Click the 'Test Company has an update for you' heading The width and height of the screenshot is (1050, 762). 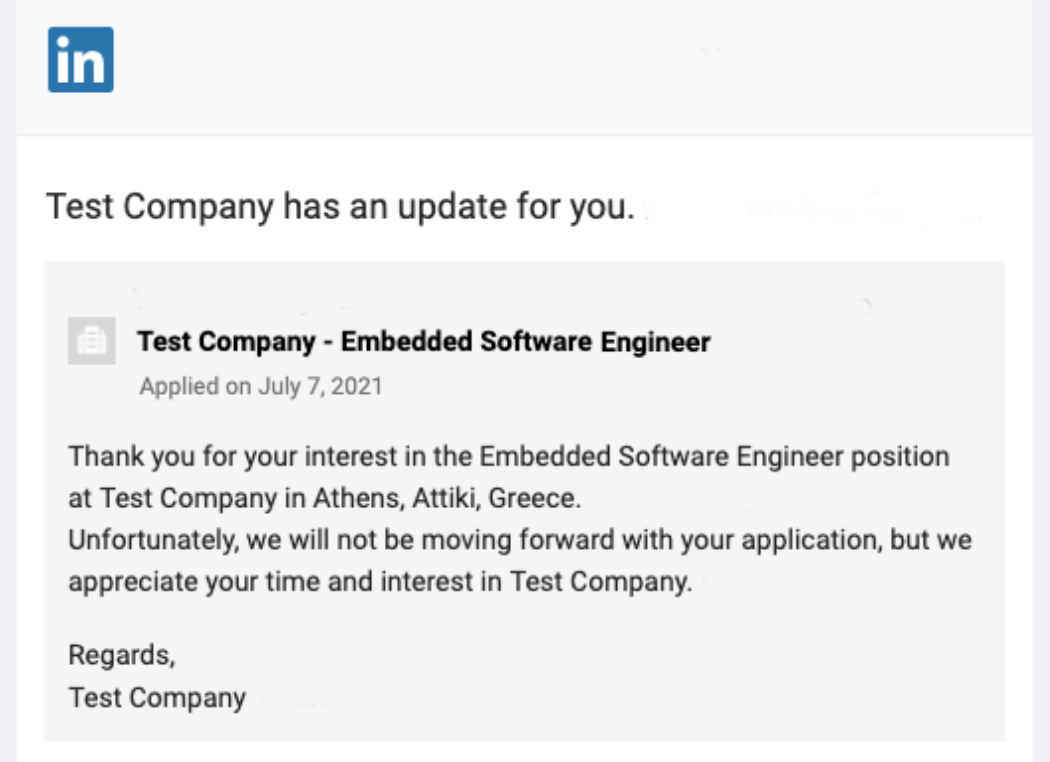coord(340,206)
